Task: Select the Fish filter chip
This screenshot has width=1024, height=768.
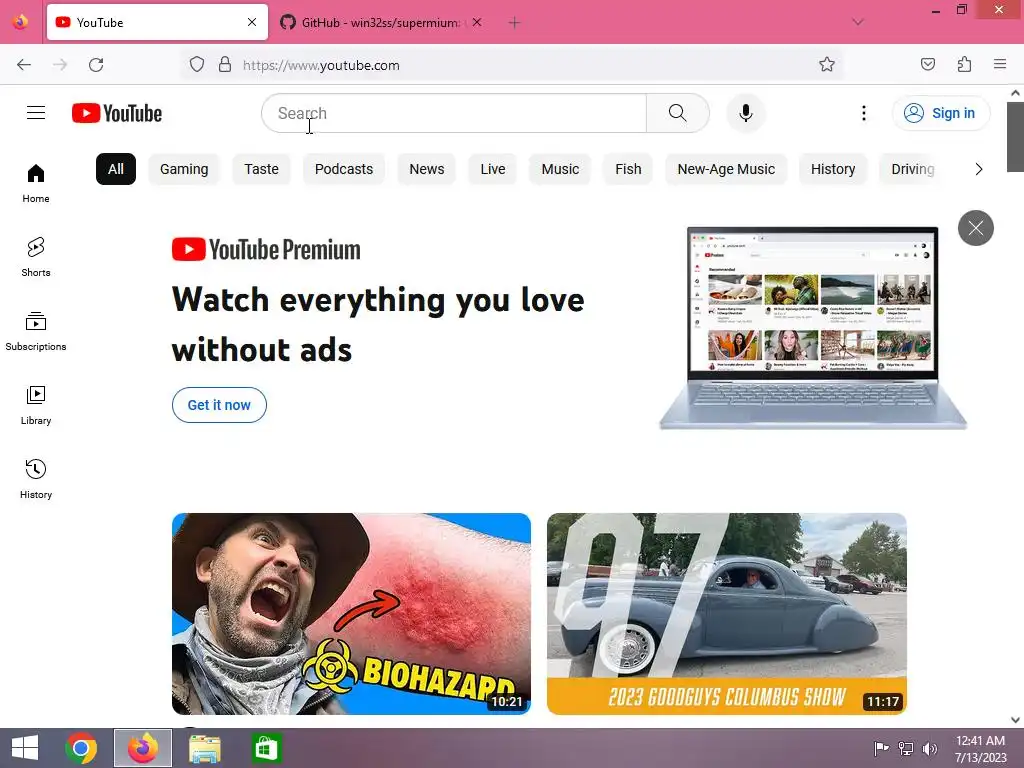Action: 628,169
